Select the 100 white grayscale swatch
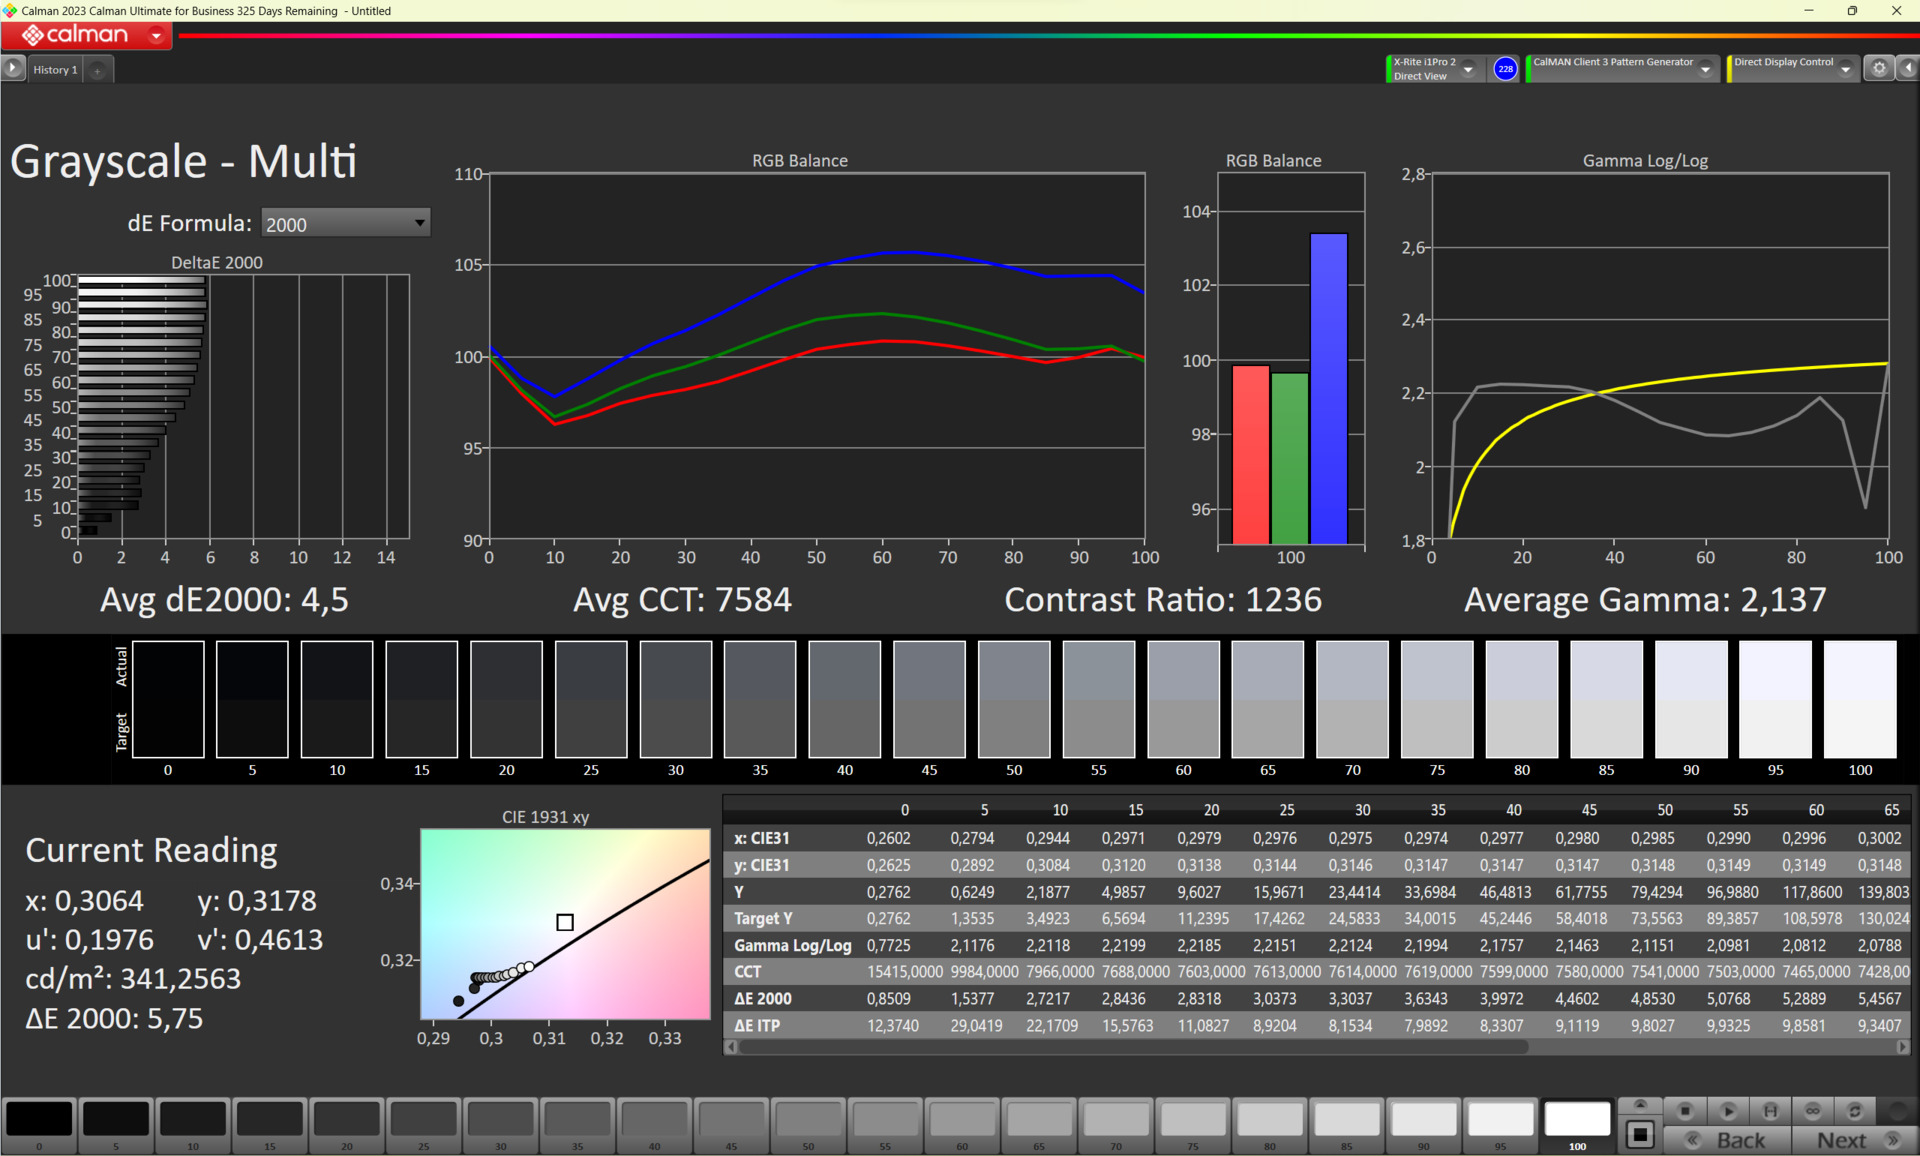Screen dimensions: 1920x1156 click(1577, 1120)
